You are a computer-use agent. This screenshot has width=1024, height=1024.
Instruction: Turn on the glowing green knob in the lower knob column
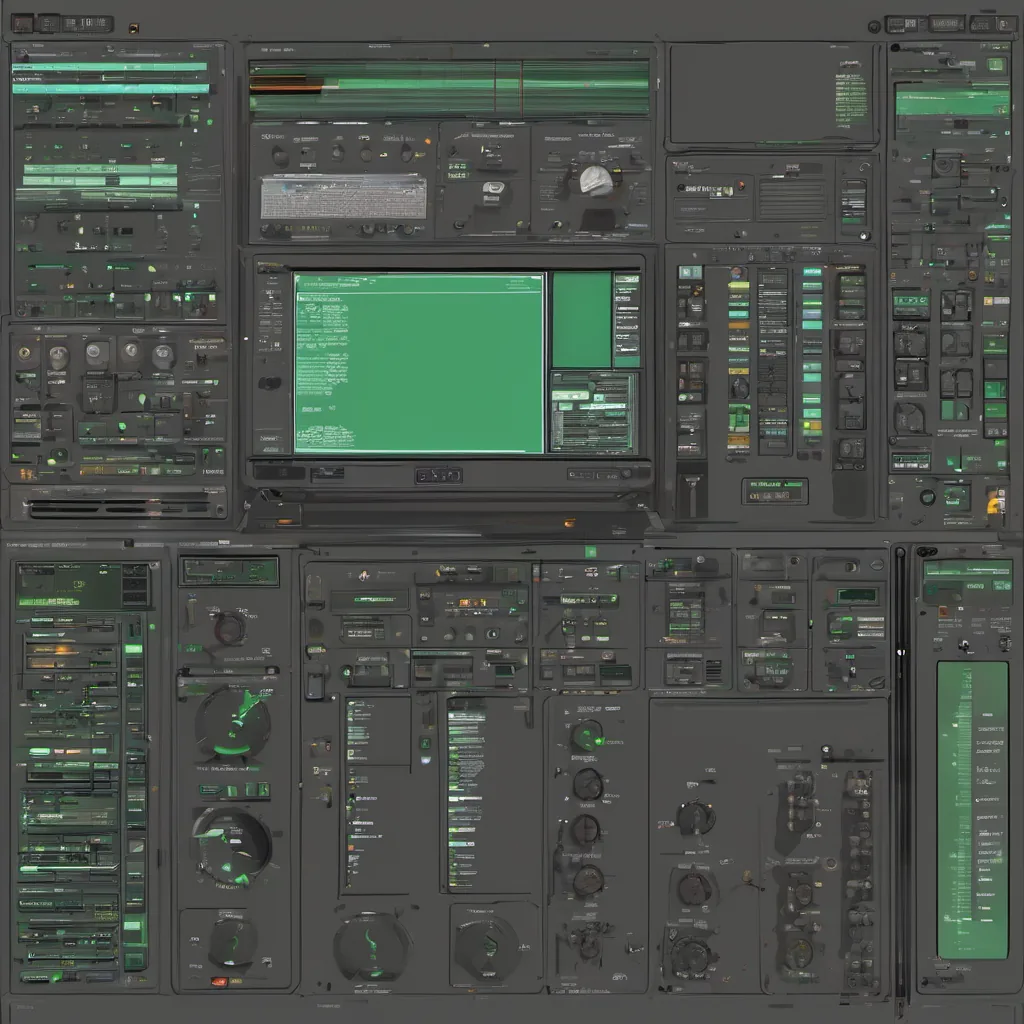[x=587, y=737]
